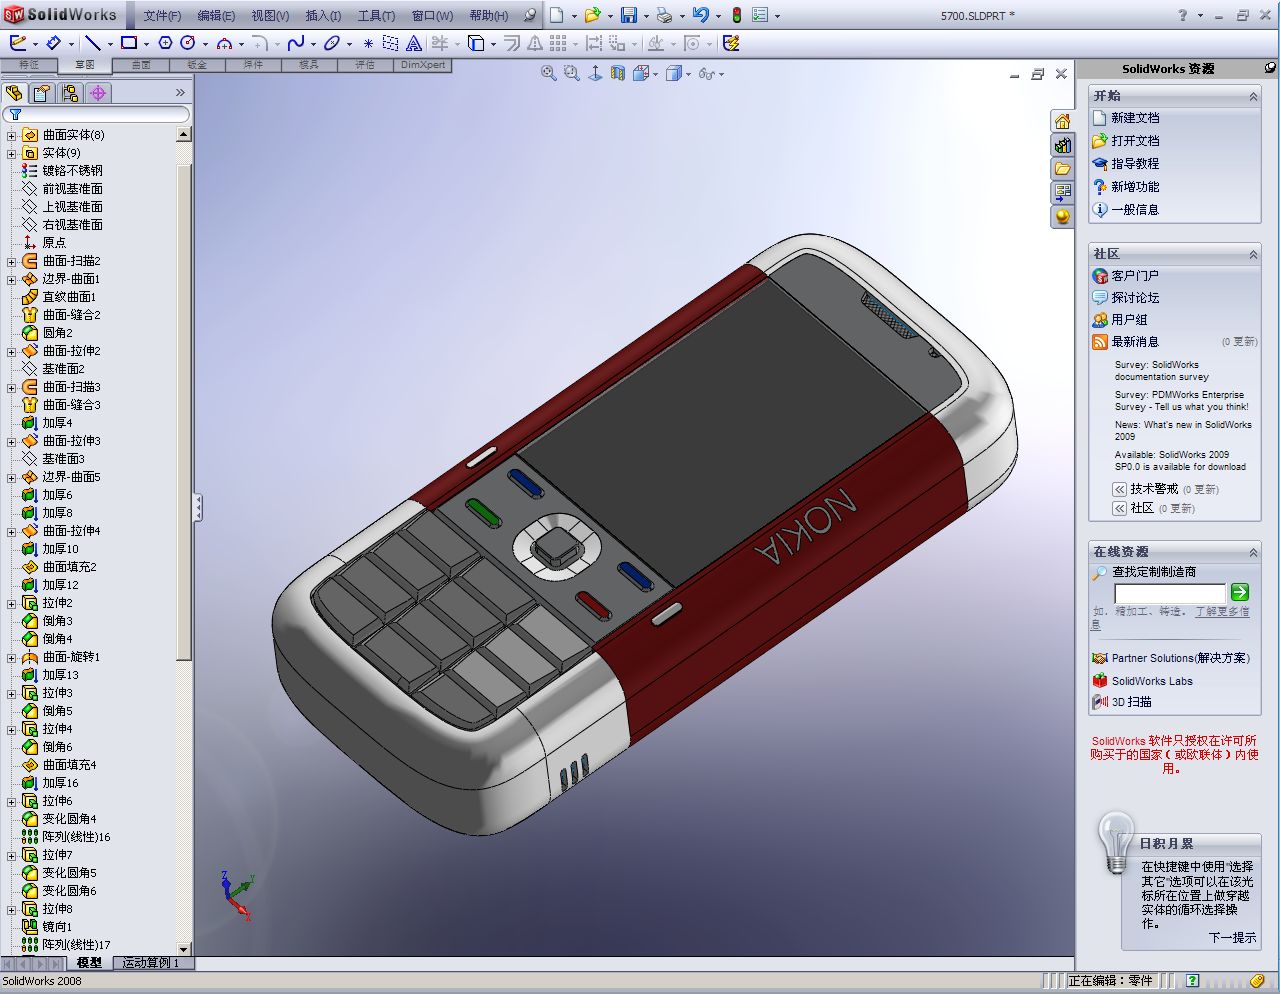This screenshot has height=994, width=1280.
Task: Click the feature tree scroll down arrow
Action: point(184,949)
